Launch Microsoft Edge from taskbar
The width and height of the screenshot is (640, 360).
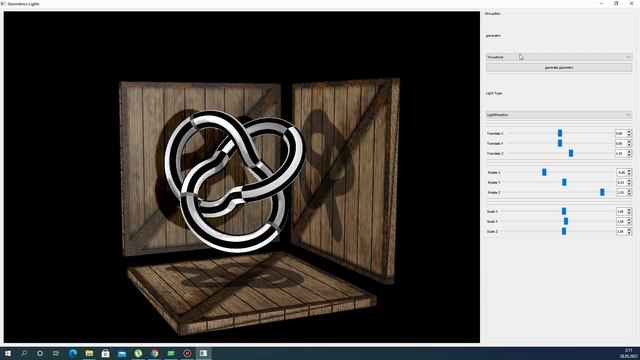point(73,353)
